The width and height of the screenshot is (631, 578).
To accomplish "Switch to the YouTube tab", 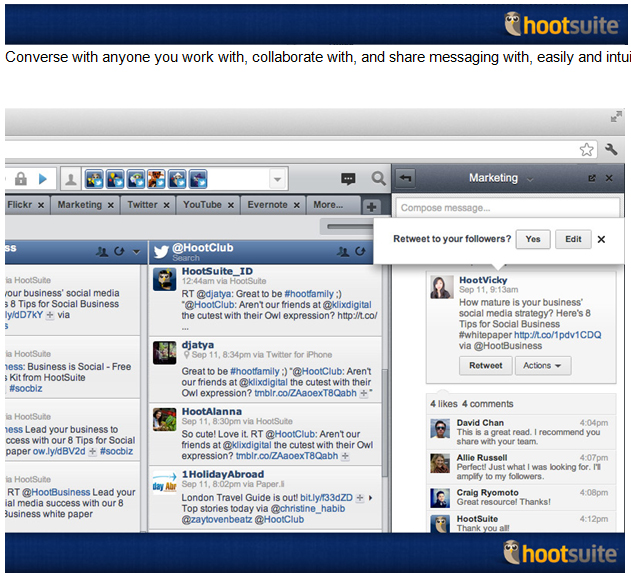I will 202,205.
